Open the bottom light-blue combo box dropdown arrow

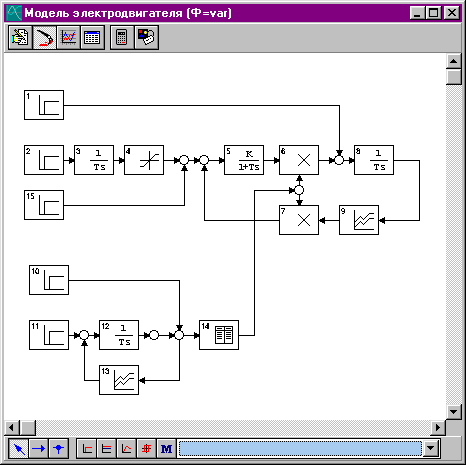(431, 449)
